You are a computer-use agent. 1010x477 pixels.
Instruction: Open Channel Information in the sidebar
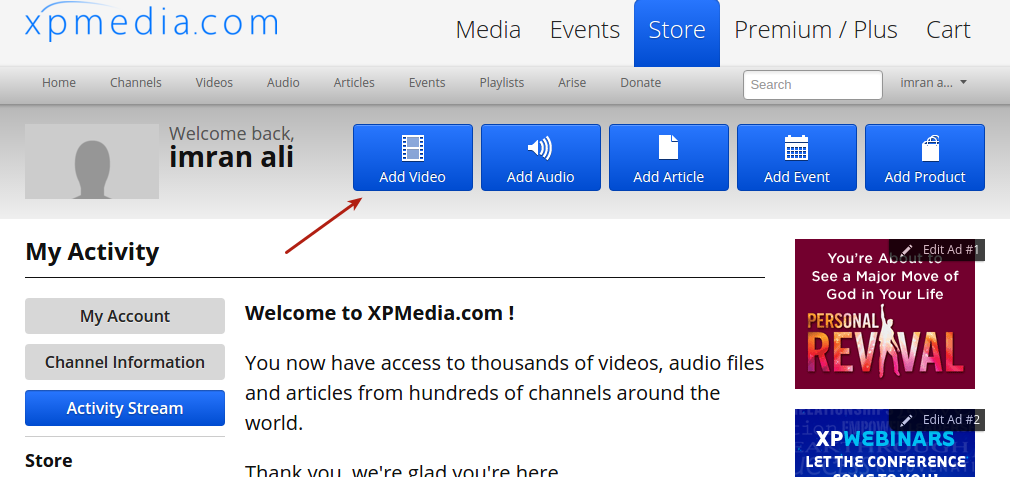tap(125, 362)
